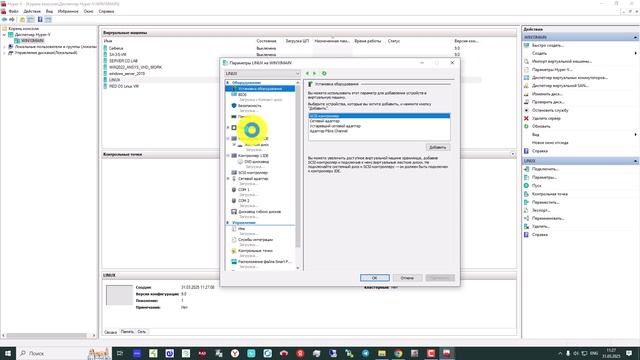The width and height of the screenshot is (640, 360).
Task: Expand IDE Controller 1 node
Action: [x=228, y=156]
